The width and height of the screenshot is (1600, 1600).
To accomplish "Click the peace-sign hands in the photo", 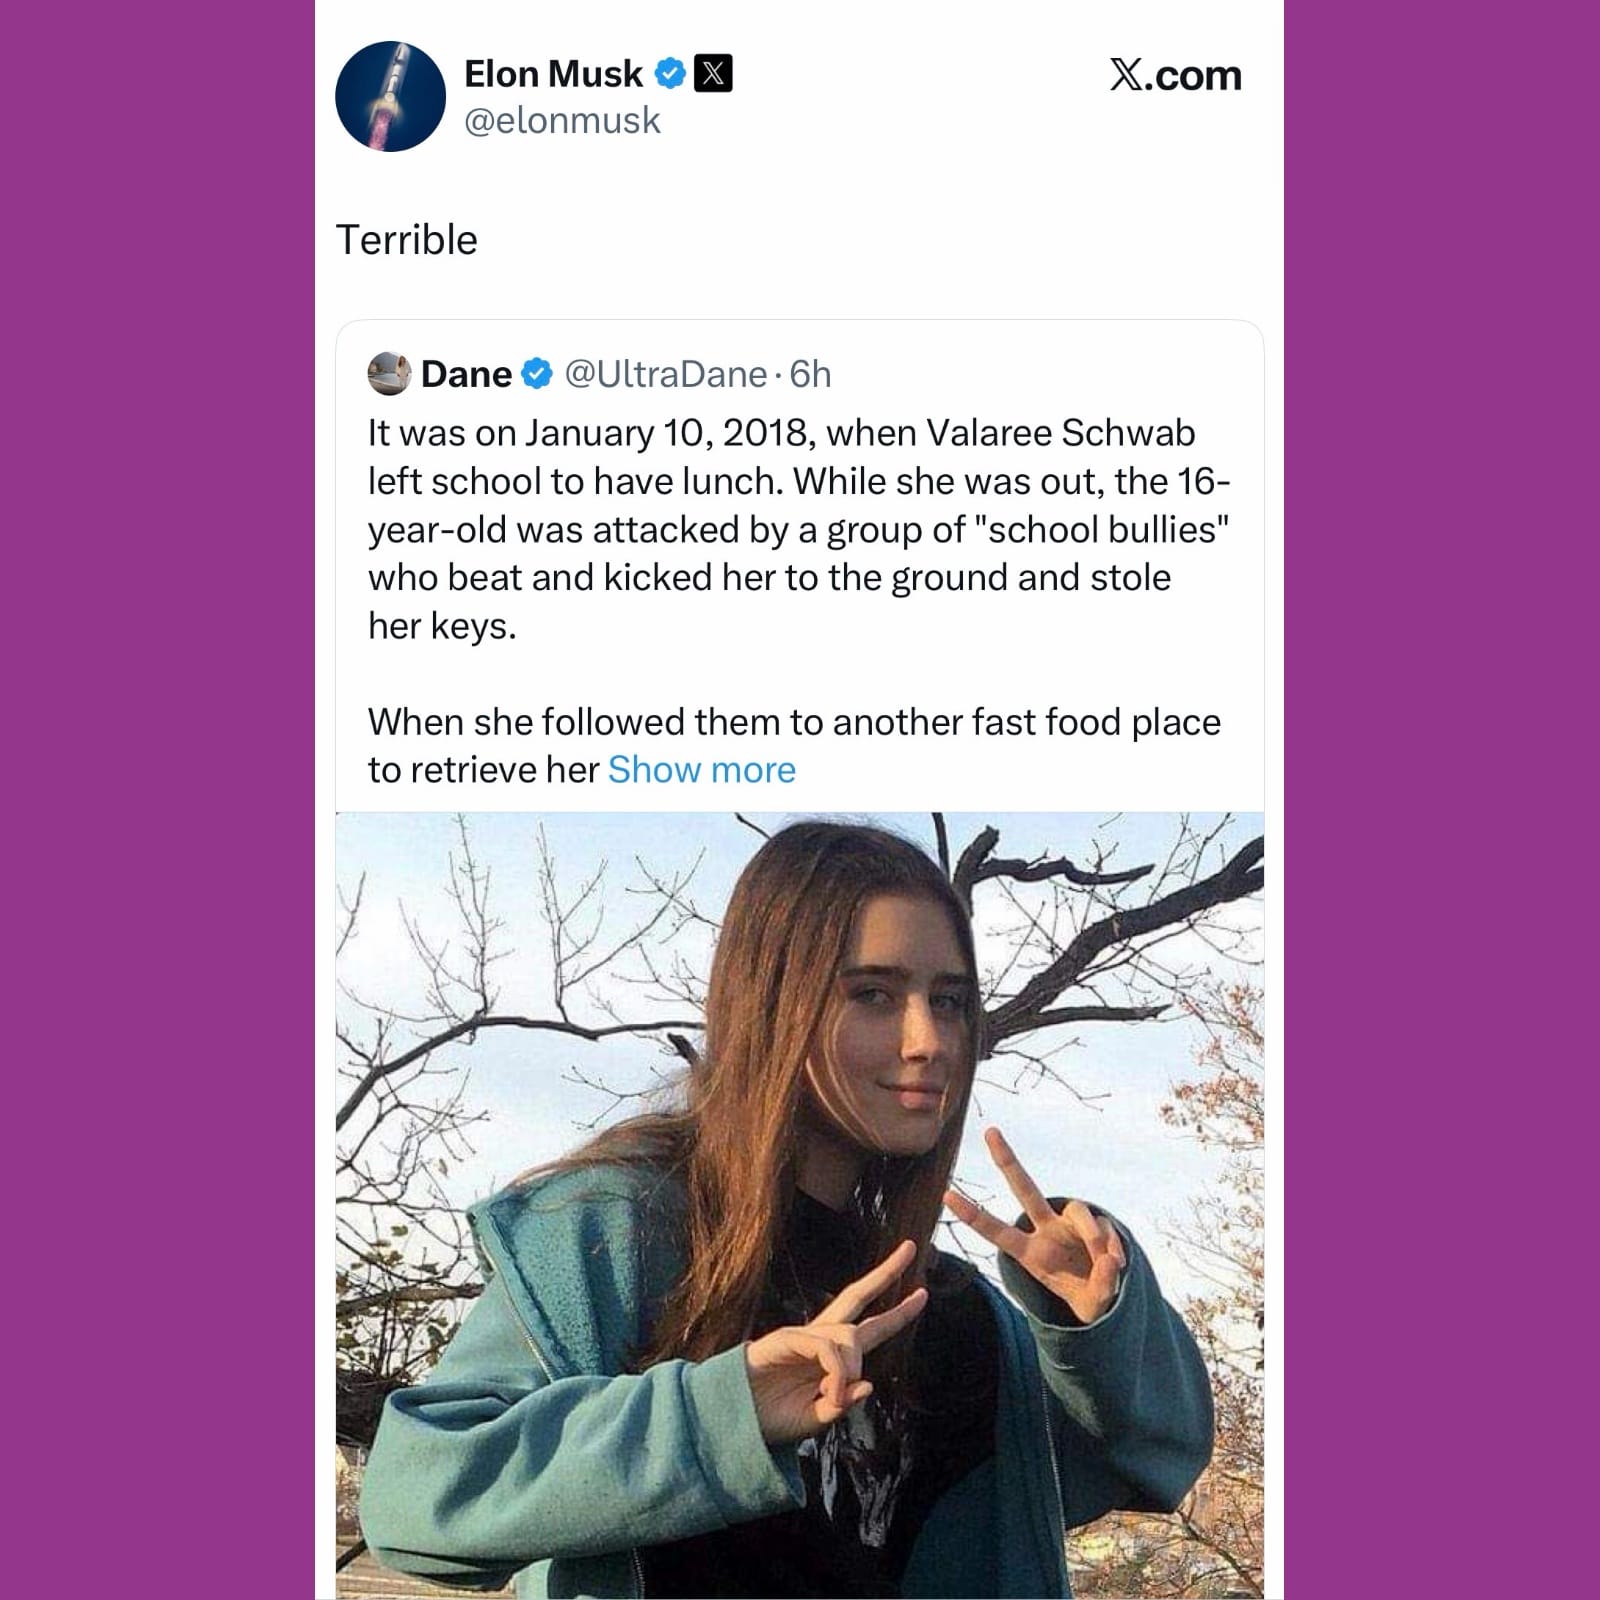I will 1040,1230.
